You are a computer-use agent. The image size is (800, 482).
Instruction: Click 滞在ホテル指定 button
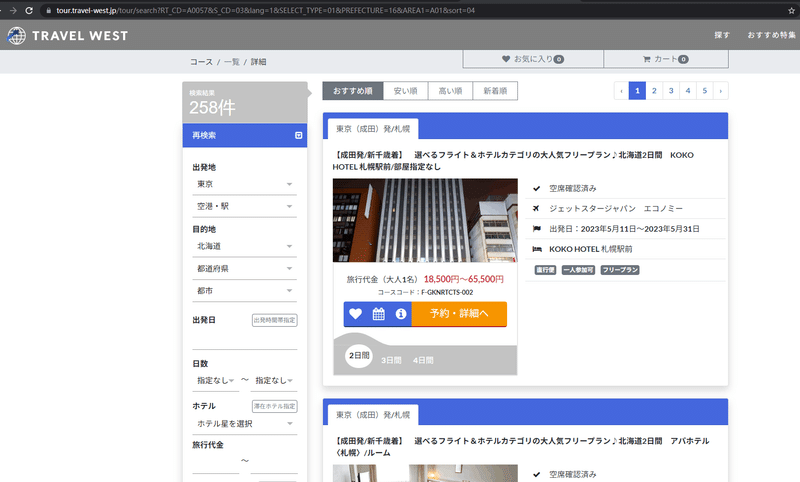tap(274, 406)
